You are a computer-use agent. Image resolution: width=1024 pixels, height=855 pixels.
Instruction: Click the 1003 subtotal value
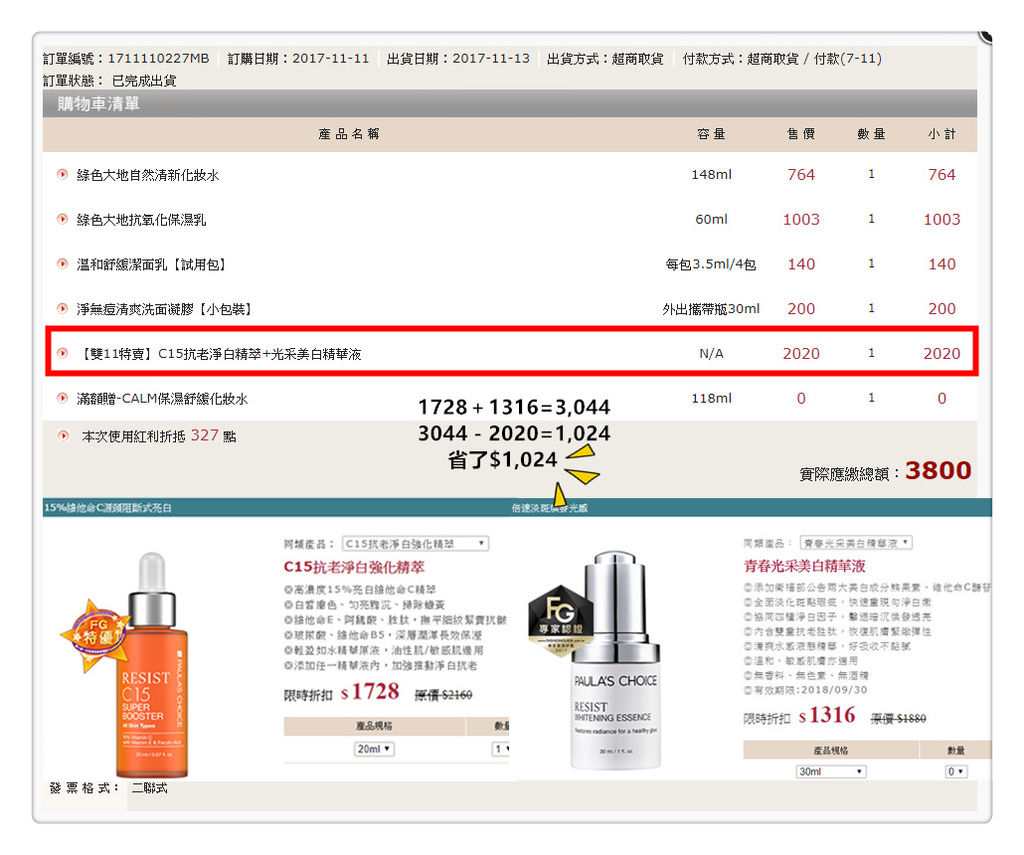pos(942,219)
